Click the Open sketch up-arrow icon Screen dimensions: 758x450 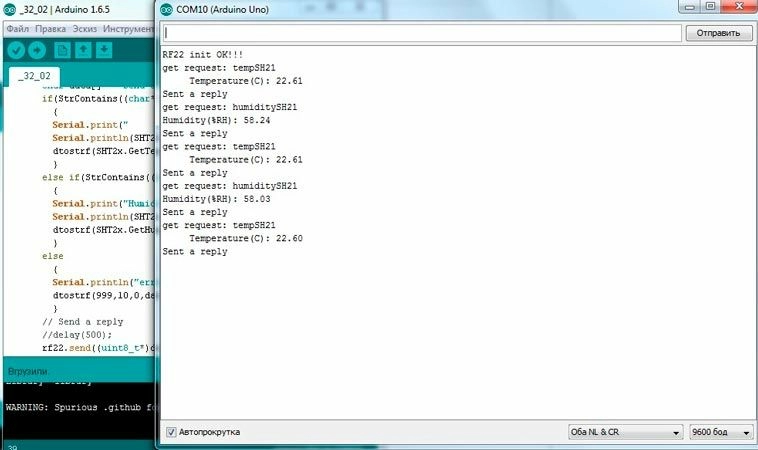pyautogui.click(x=83, y=50)
